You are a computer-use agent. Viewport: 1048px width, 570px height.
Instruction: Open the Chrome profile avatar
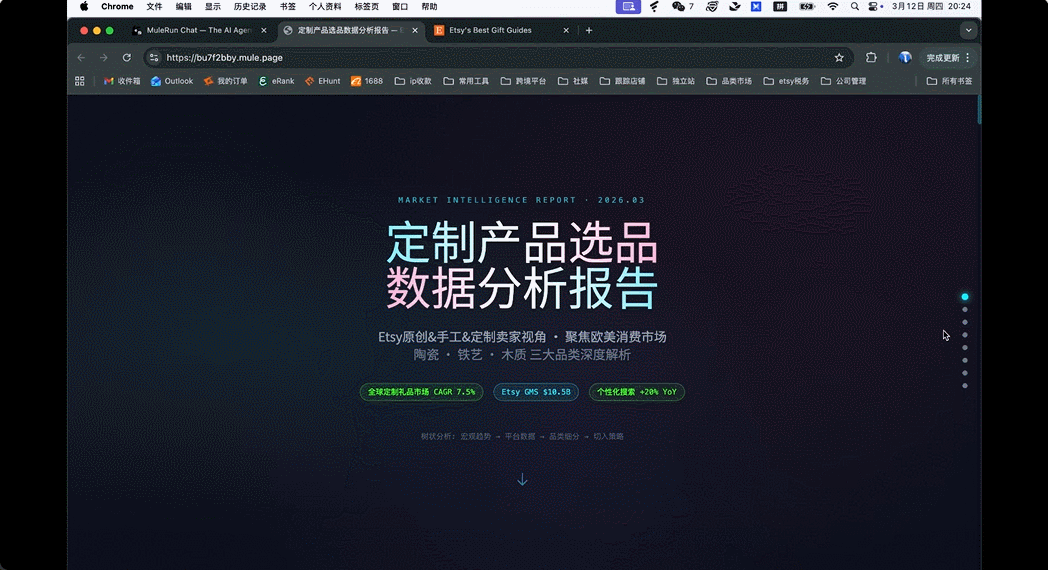pyautogui.click(x=905, y=57)
